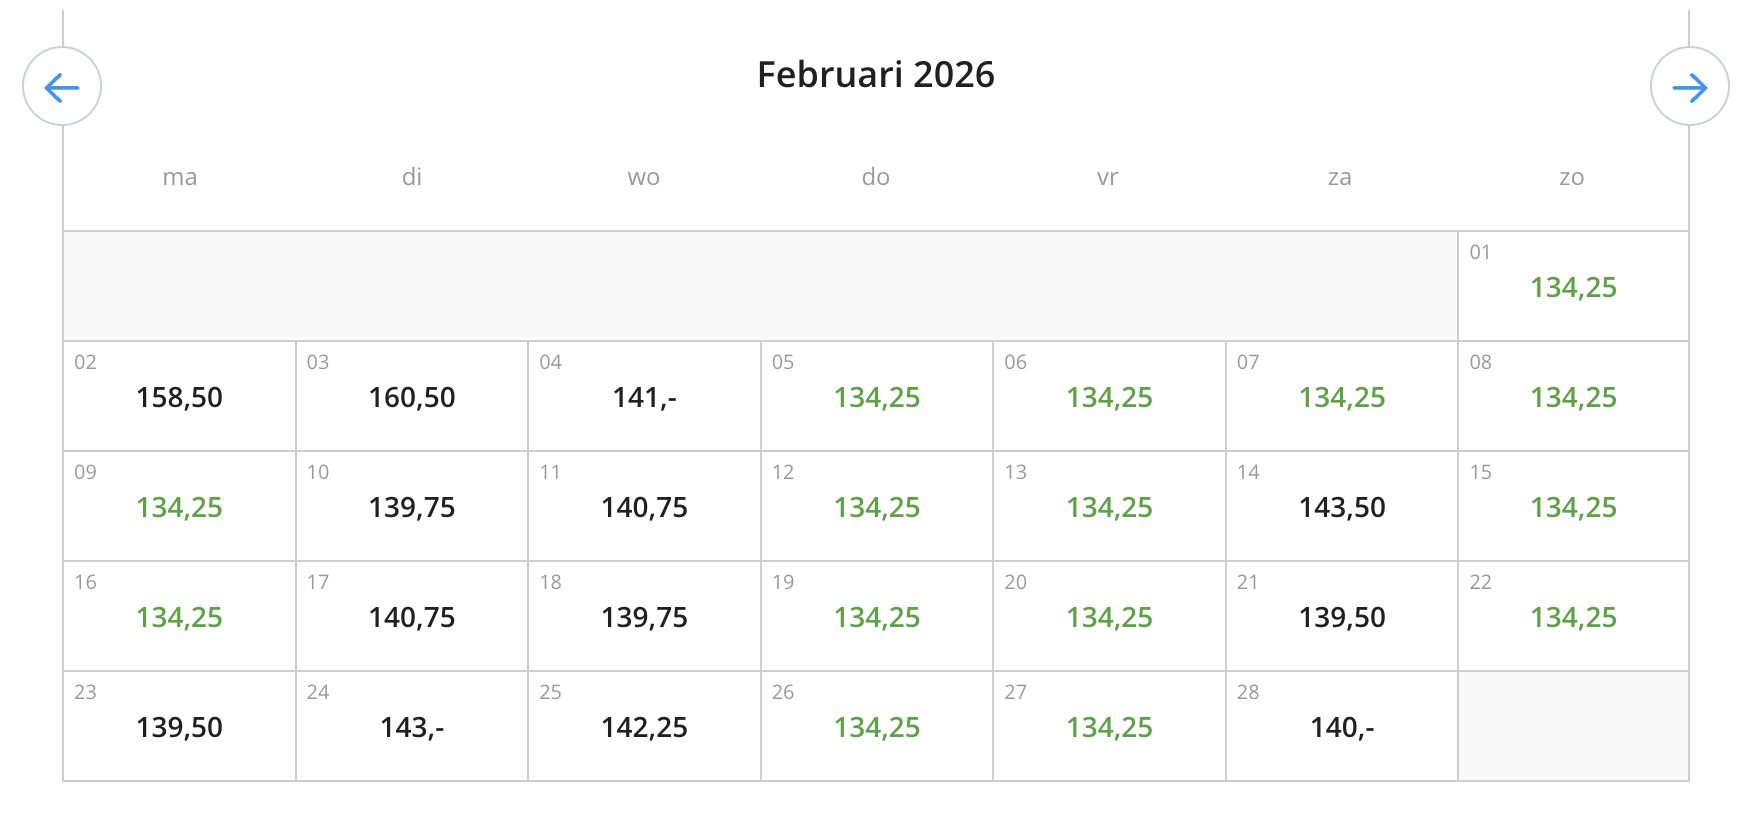
Task: Select February 2 priced 158,50
Action: [x=180, y=397]
